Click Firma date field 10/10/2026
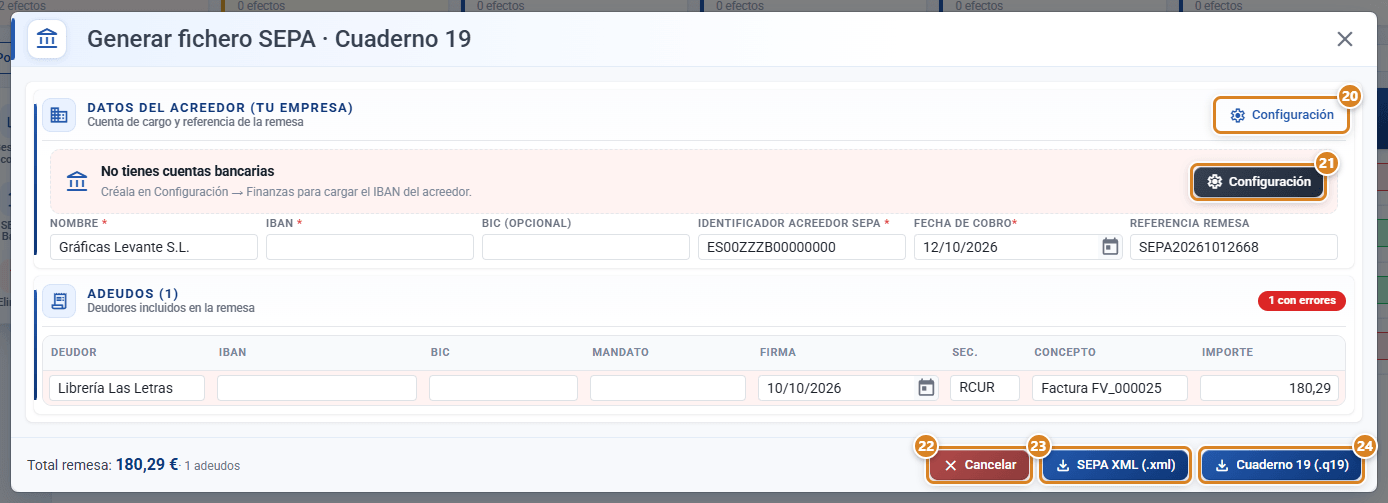Screen dimensions: 1388x503 point(848,388)
